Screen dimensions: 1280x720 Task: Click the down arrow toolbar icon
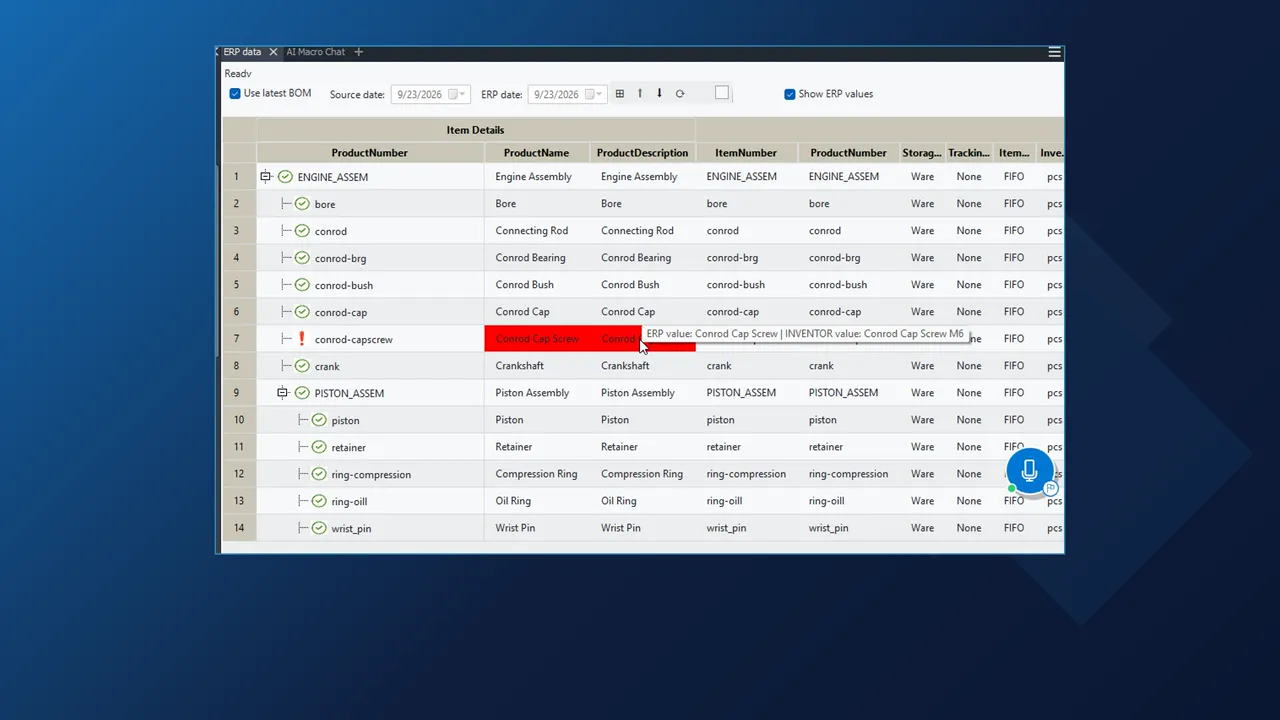[659, 94]
